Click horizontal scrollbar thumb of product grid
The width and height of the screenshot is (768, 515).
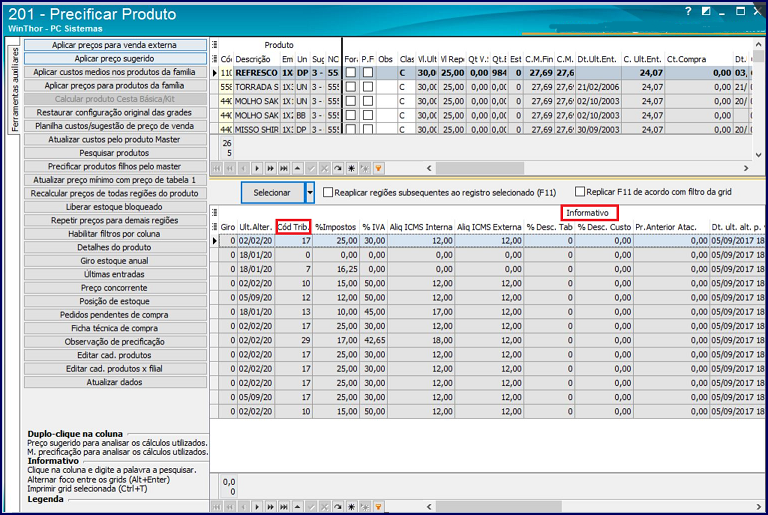(480, 168)
